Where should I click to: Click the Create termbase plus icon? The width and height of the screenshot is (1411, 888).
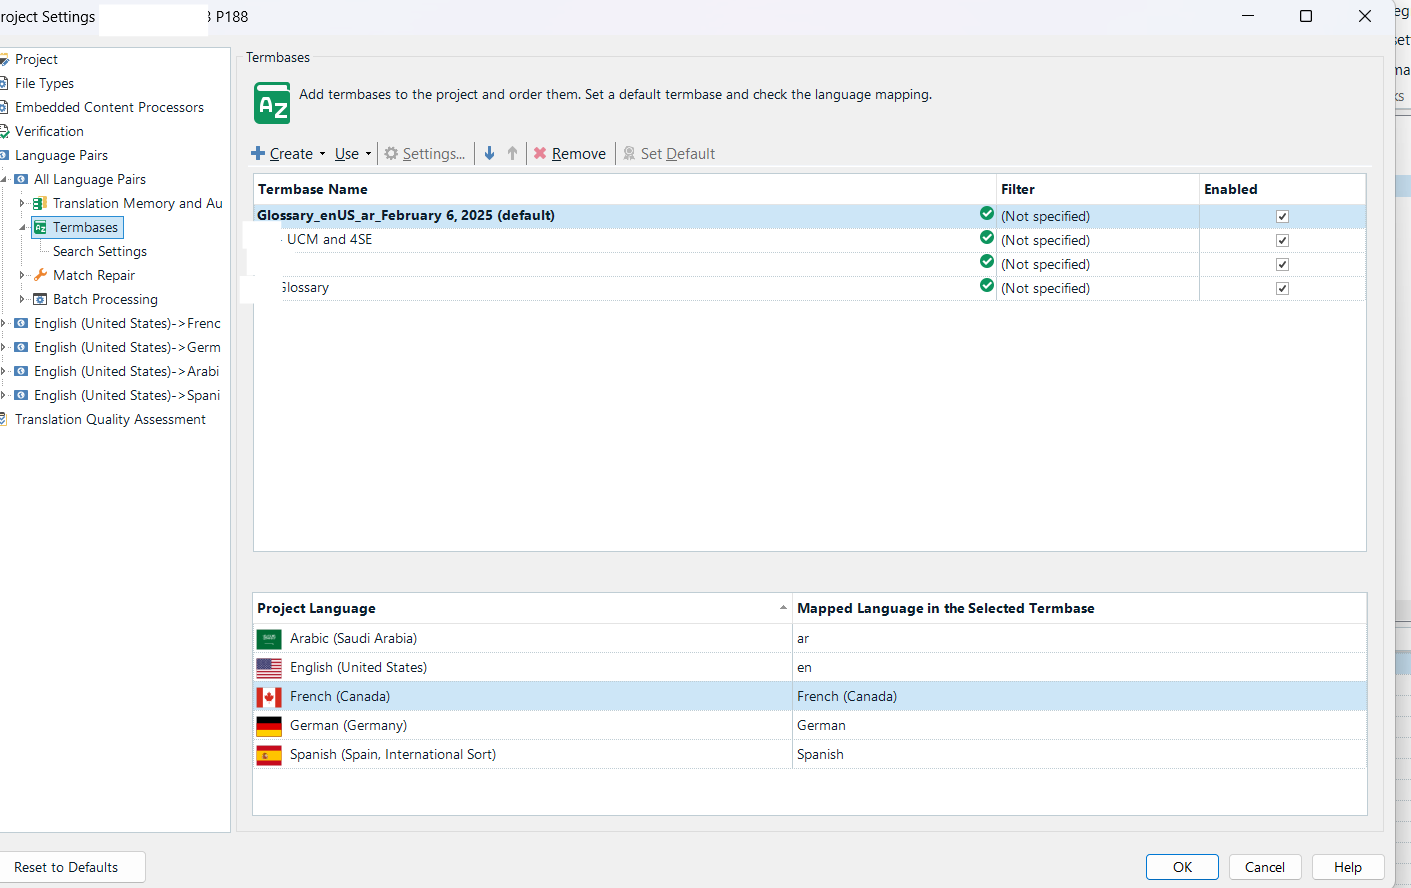tap(258, 153)
